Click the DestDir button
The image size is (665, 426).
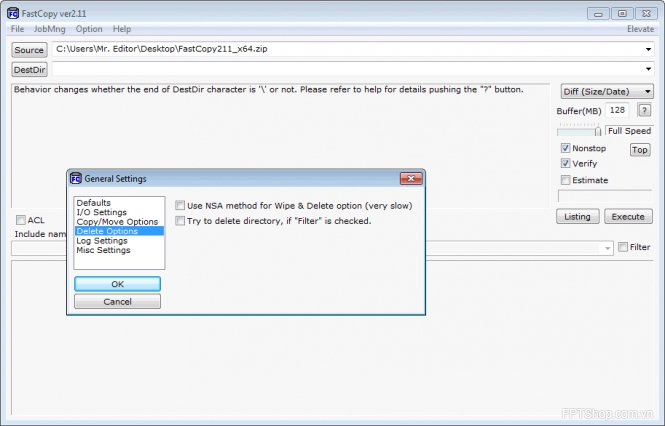click(29, 70)
